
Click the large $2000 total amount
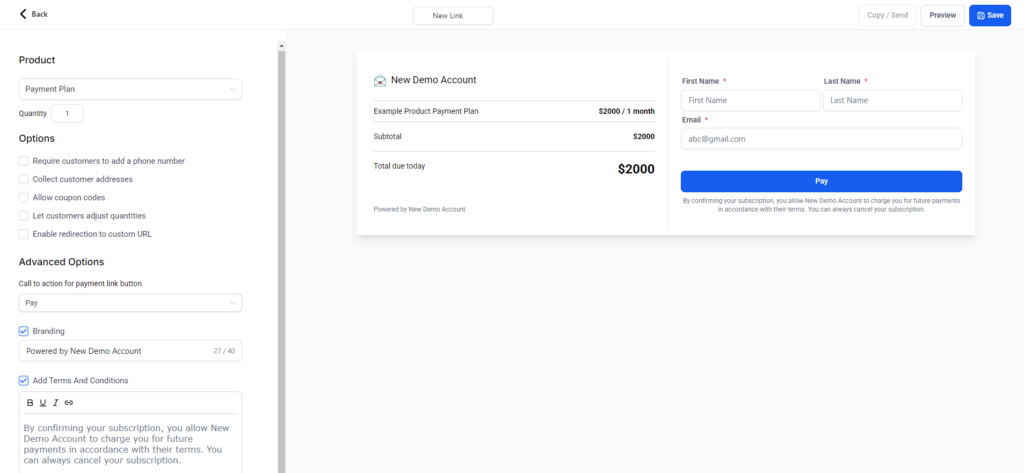pyautogui.click(x=636, y=169)
